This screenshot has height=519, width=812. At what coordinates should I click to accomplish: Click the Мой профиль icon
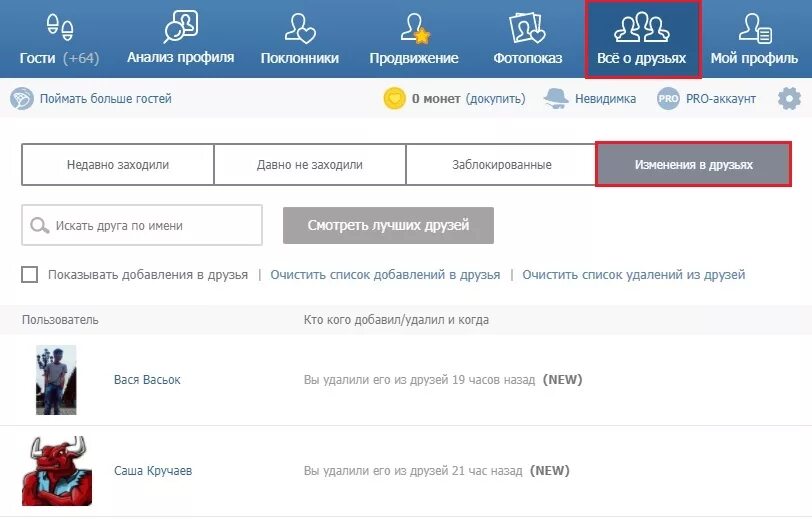pos(753,27)
